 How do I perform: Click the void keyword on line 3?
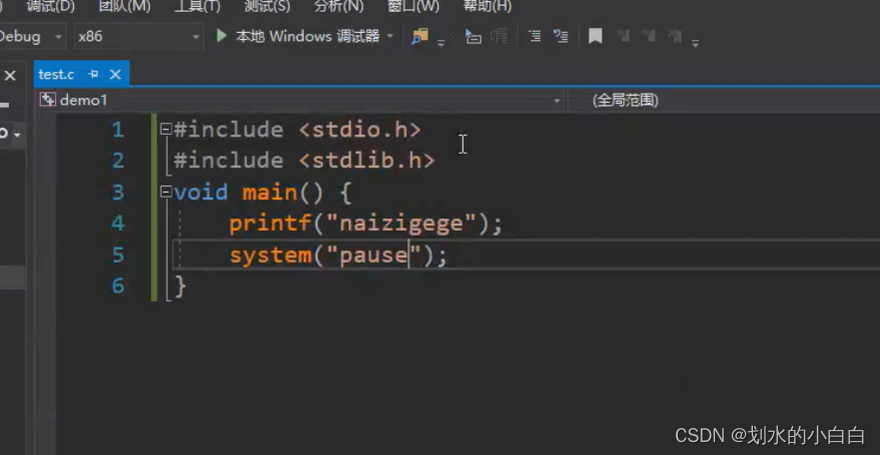pos(201,193)
